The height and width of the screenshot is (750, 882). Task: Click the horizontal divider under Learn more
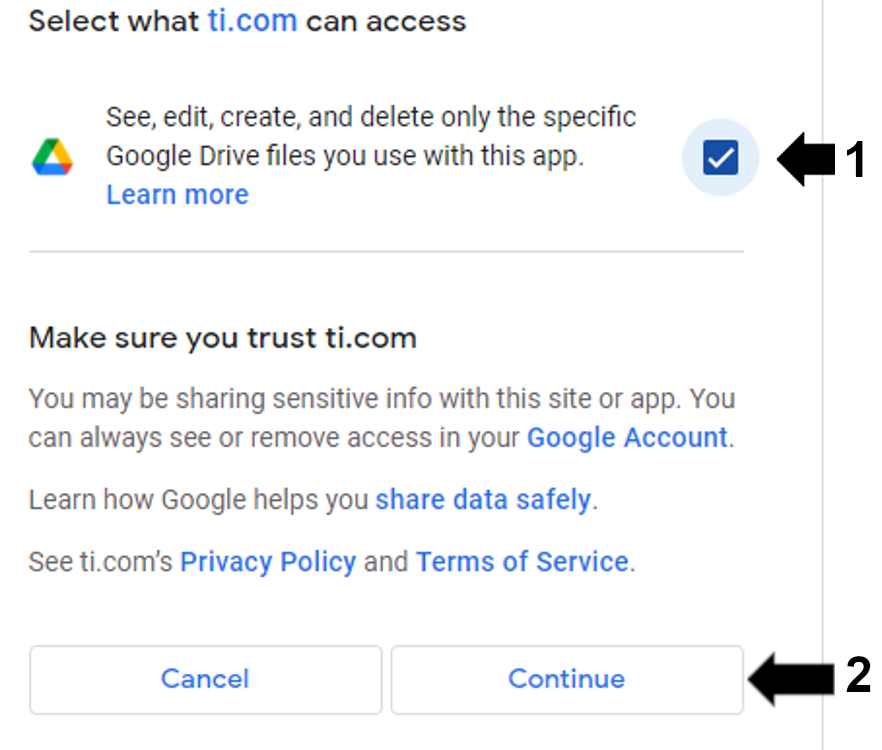(x=386, y=252)
